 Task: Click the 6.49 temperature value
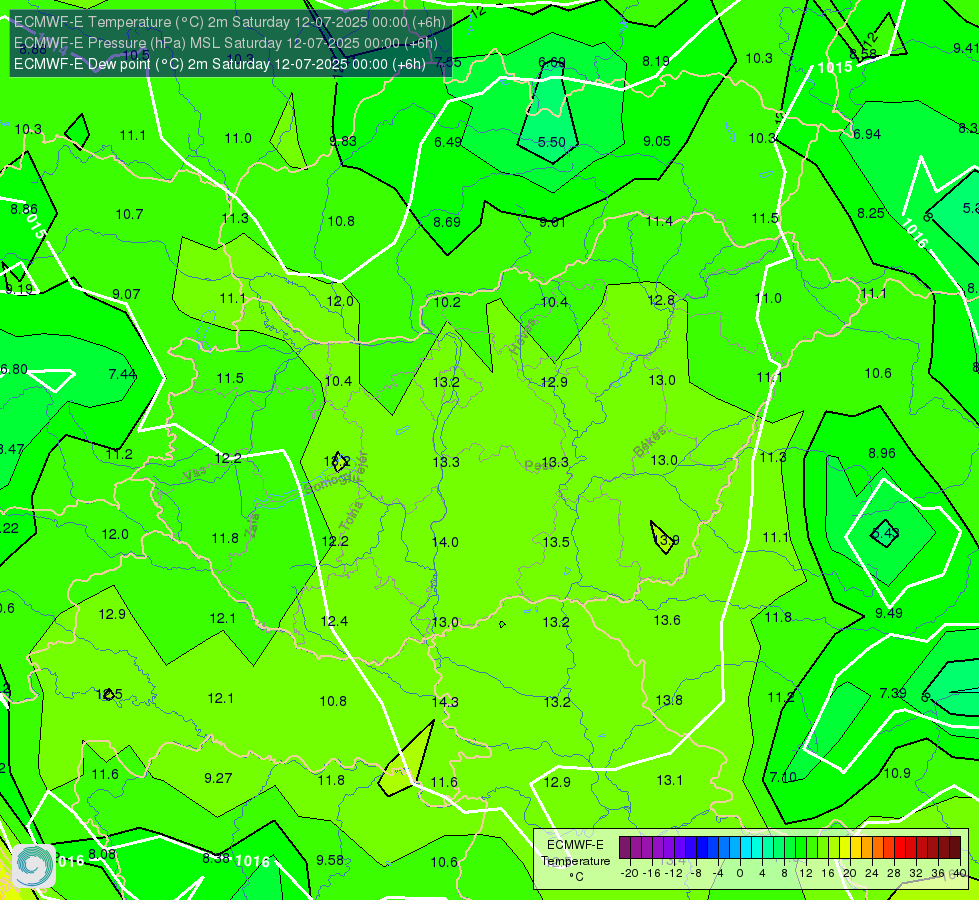click(448, 142)
